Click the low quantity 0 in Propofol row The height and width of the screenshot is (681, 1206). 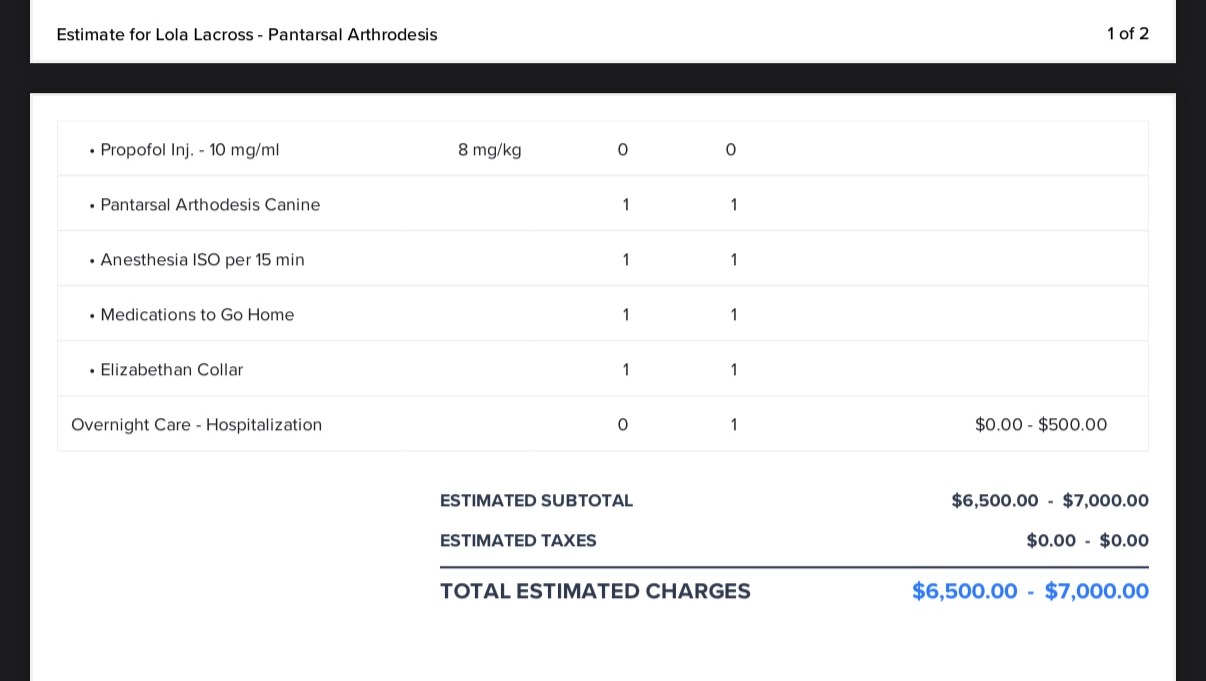click(623, 150)
